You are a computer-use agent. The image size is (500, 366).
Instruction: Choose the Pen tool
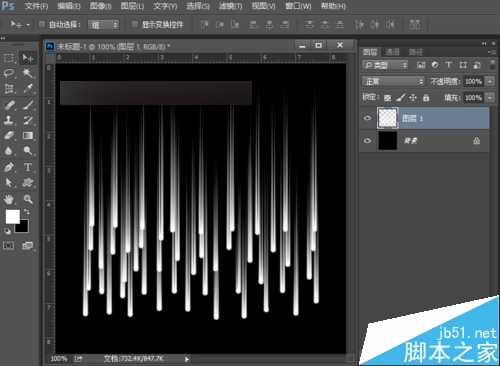tap(9, 167)
